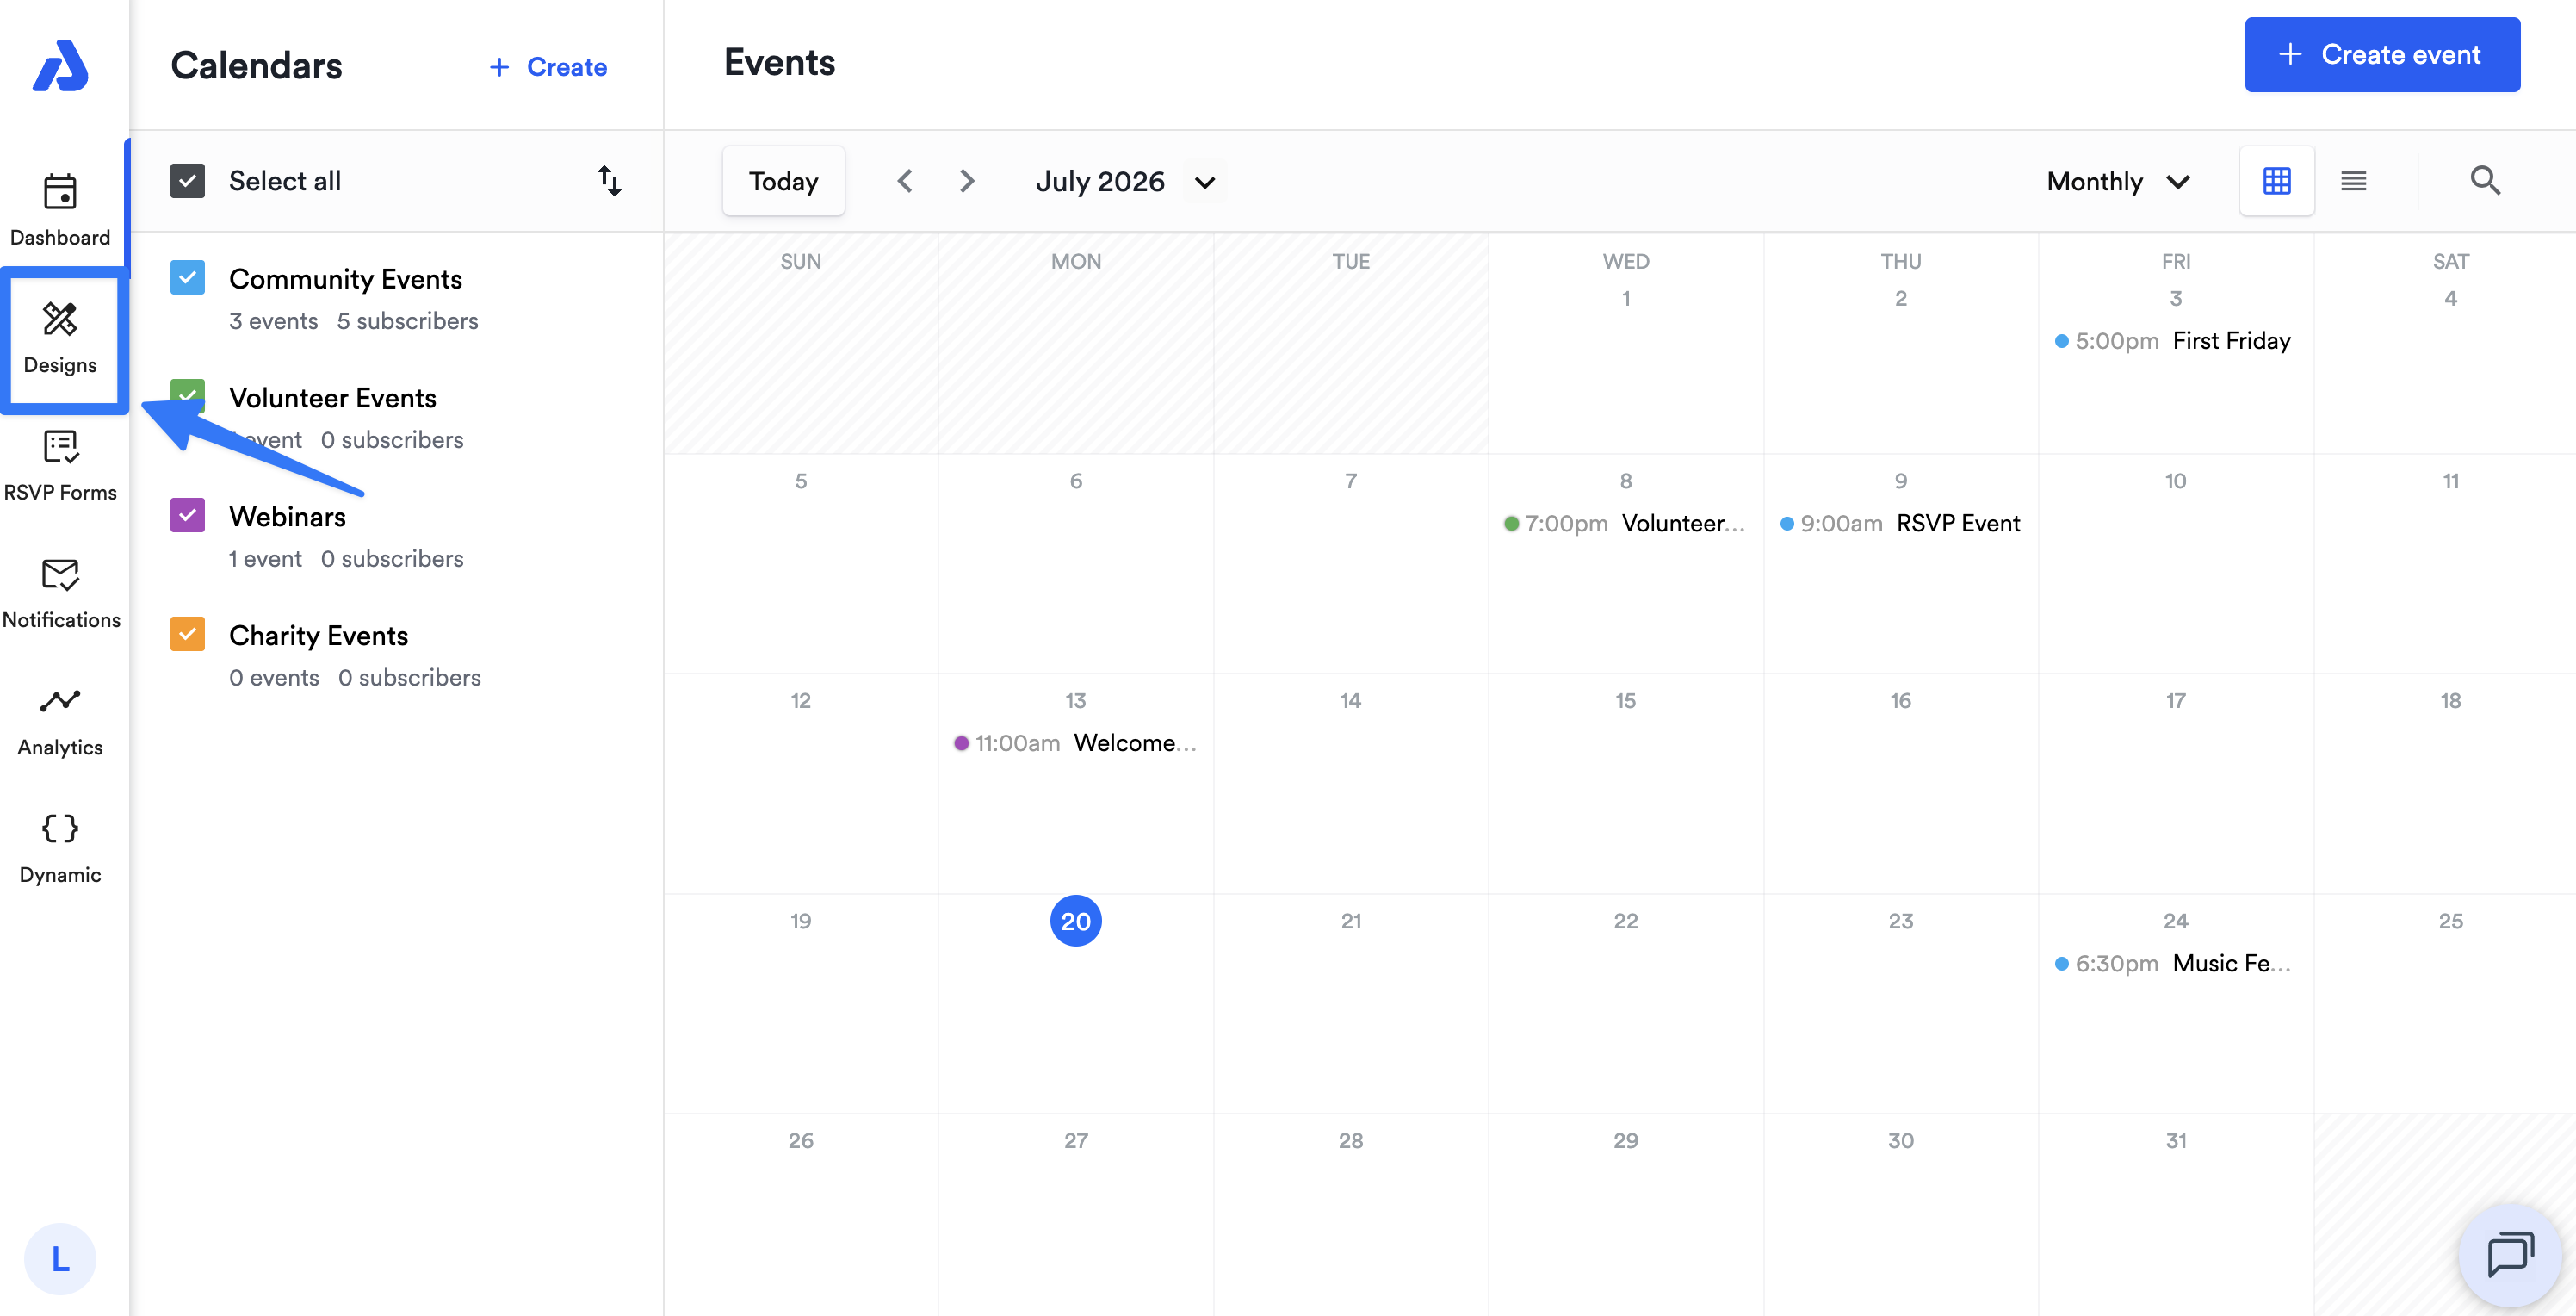Image resolution: width=2576 pixels, height=1316 pixels.
Task: Go to the previous month
Action: [x=905, y=181]
